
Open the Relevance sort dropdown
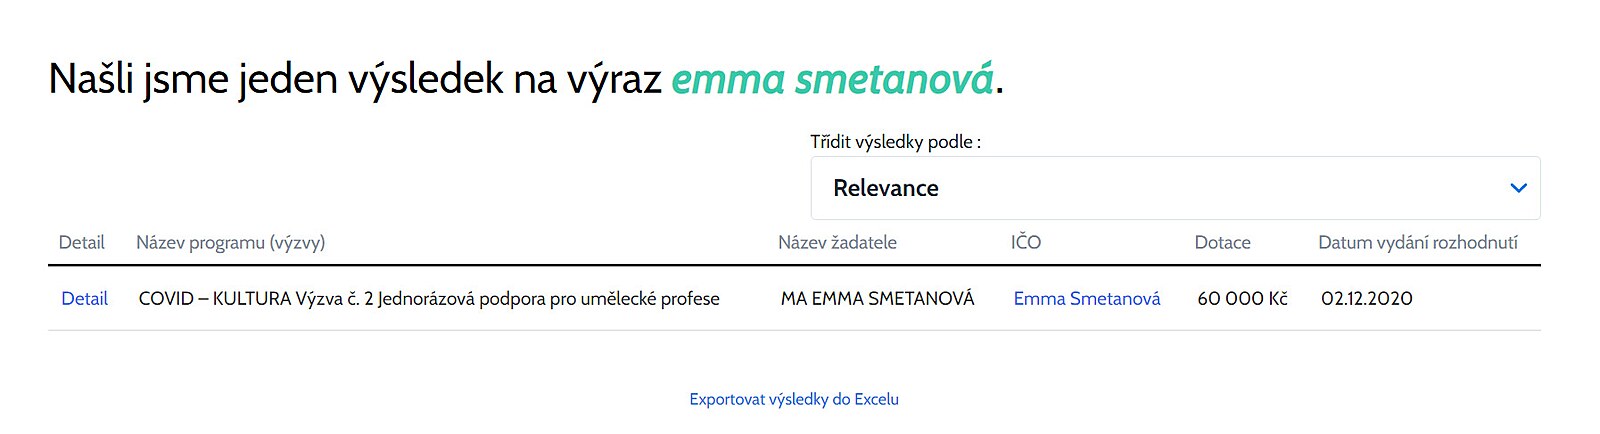click(x=1175, y=188)
